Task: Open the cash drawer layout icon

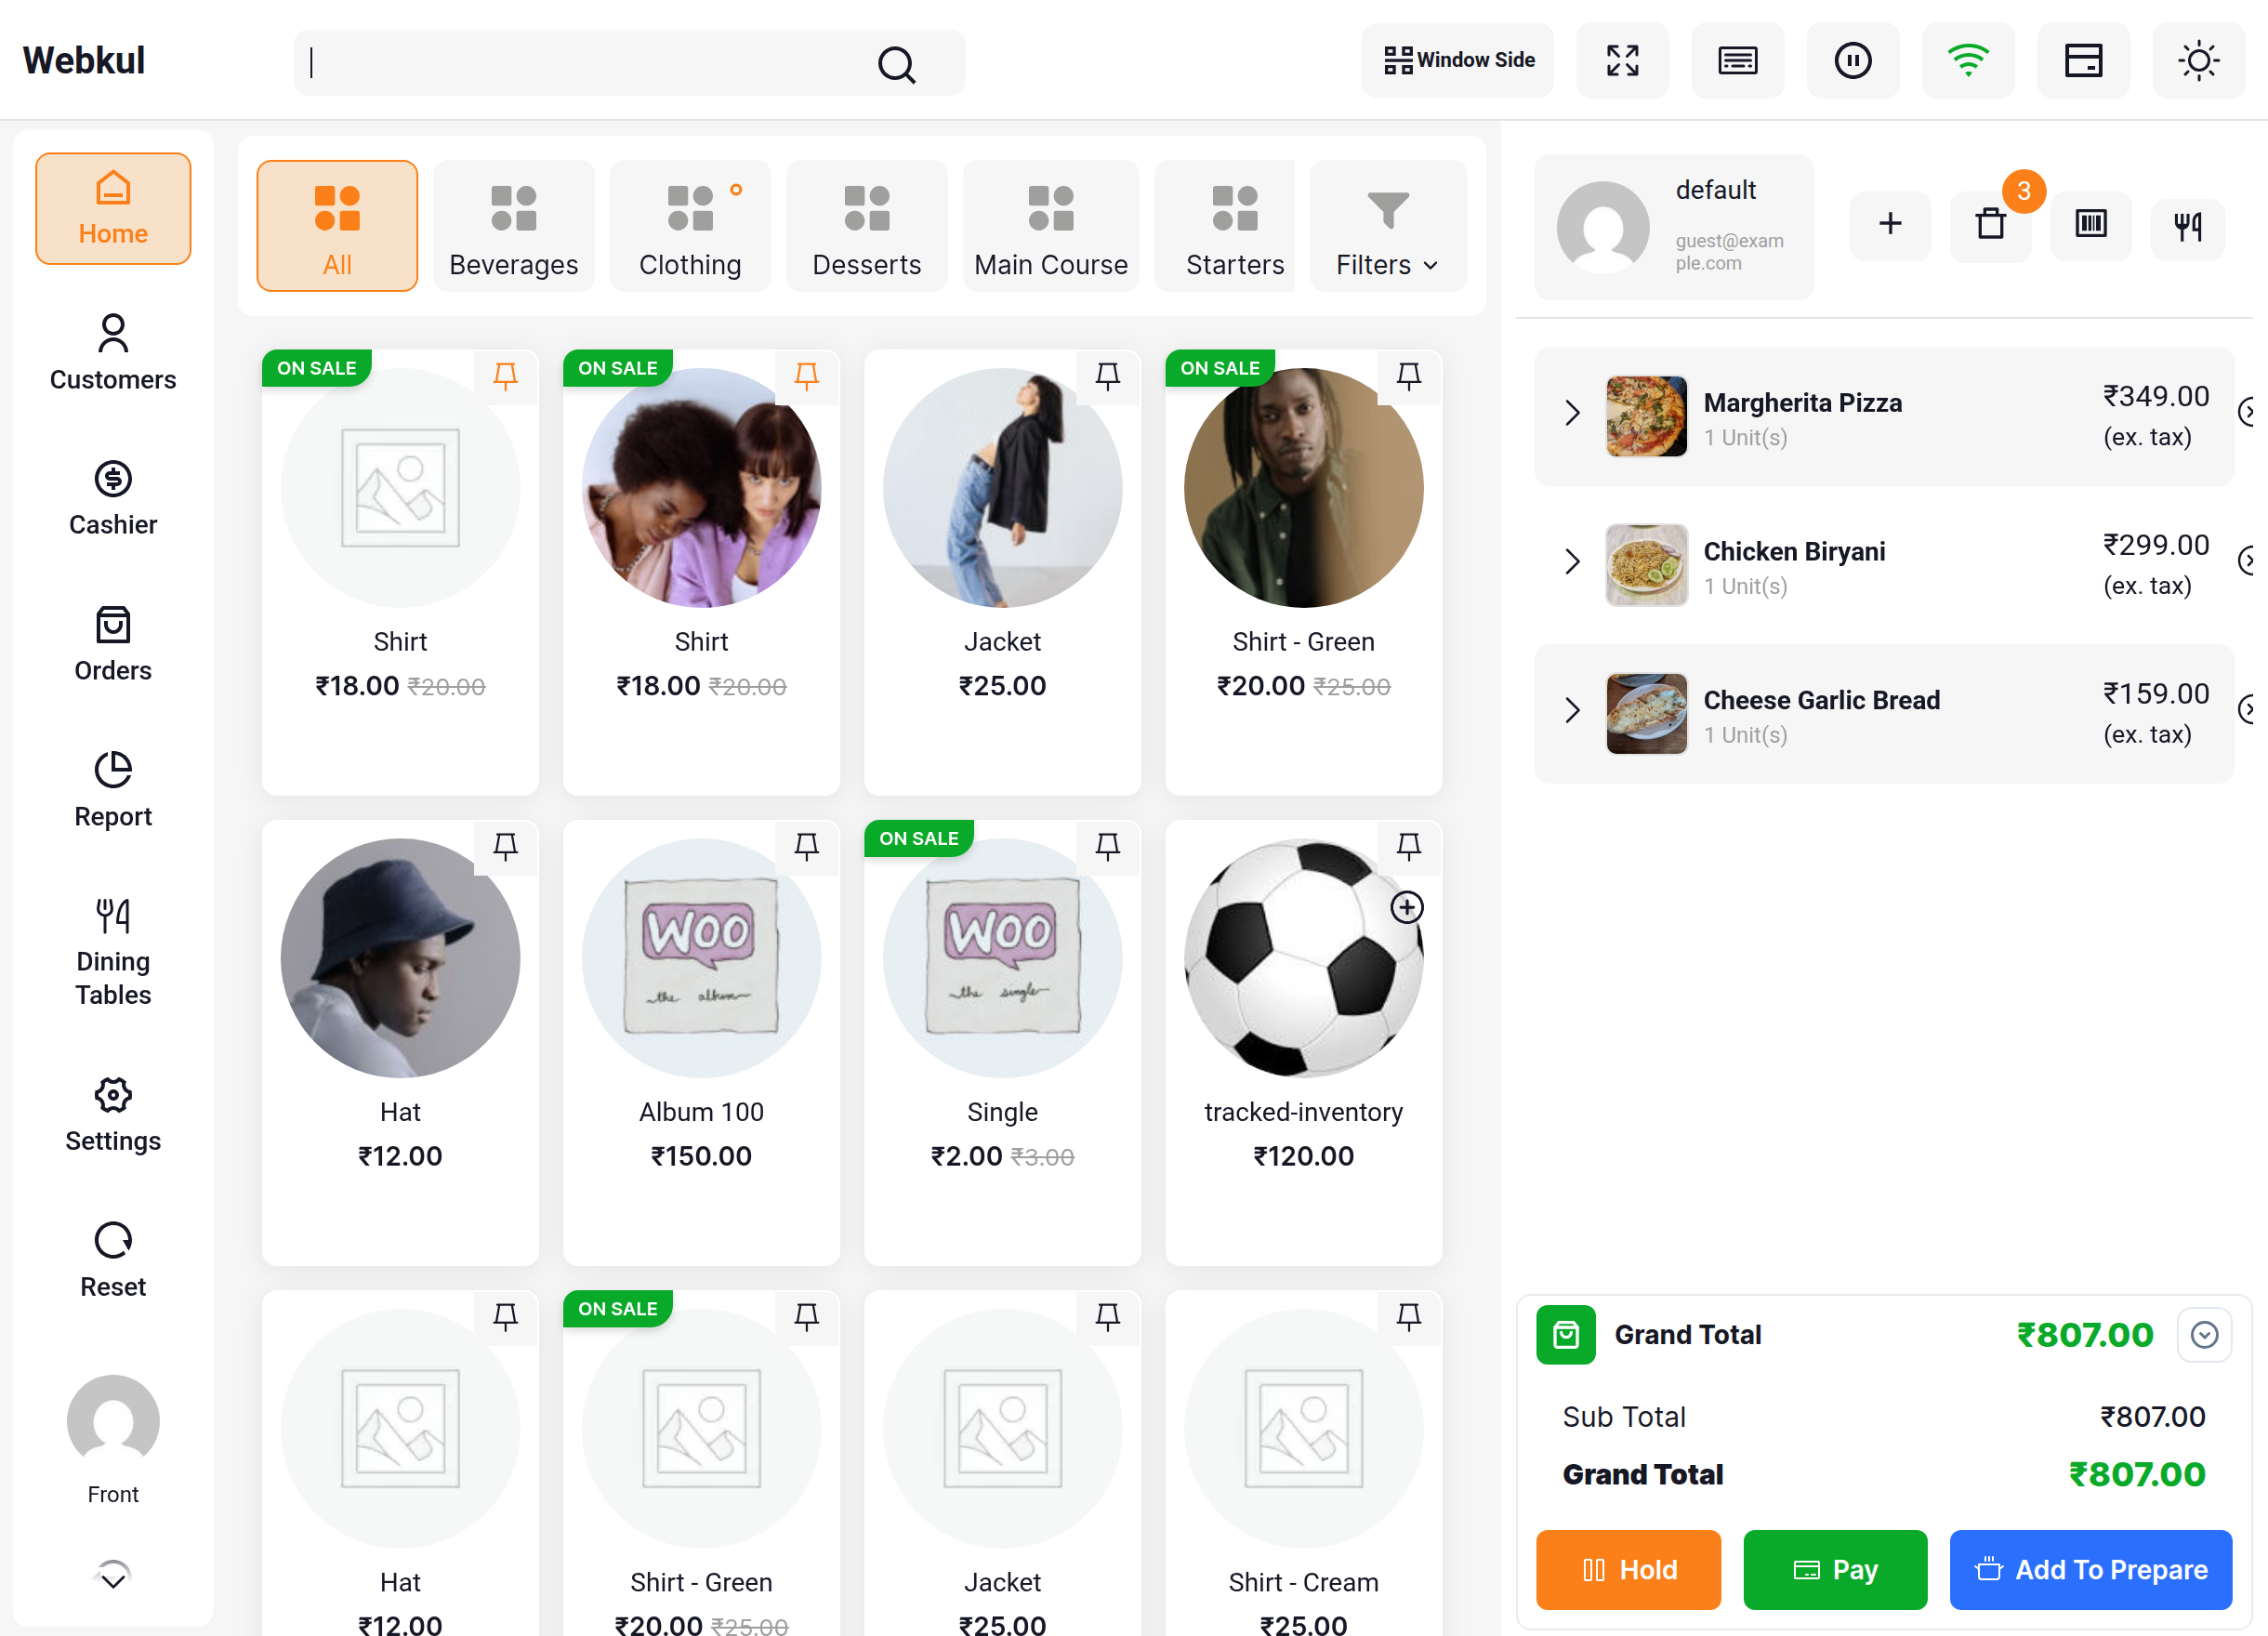Action: [x=2083, y=60]
